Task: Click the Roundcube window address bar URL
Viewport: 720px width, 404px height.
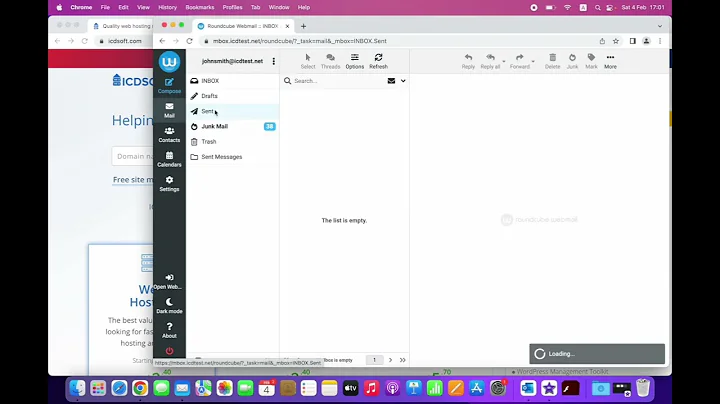Action: click(x=299, y=41)
